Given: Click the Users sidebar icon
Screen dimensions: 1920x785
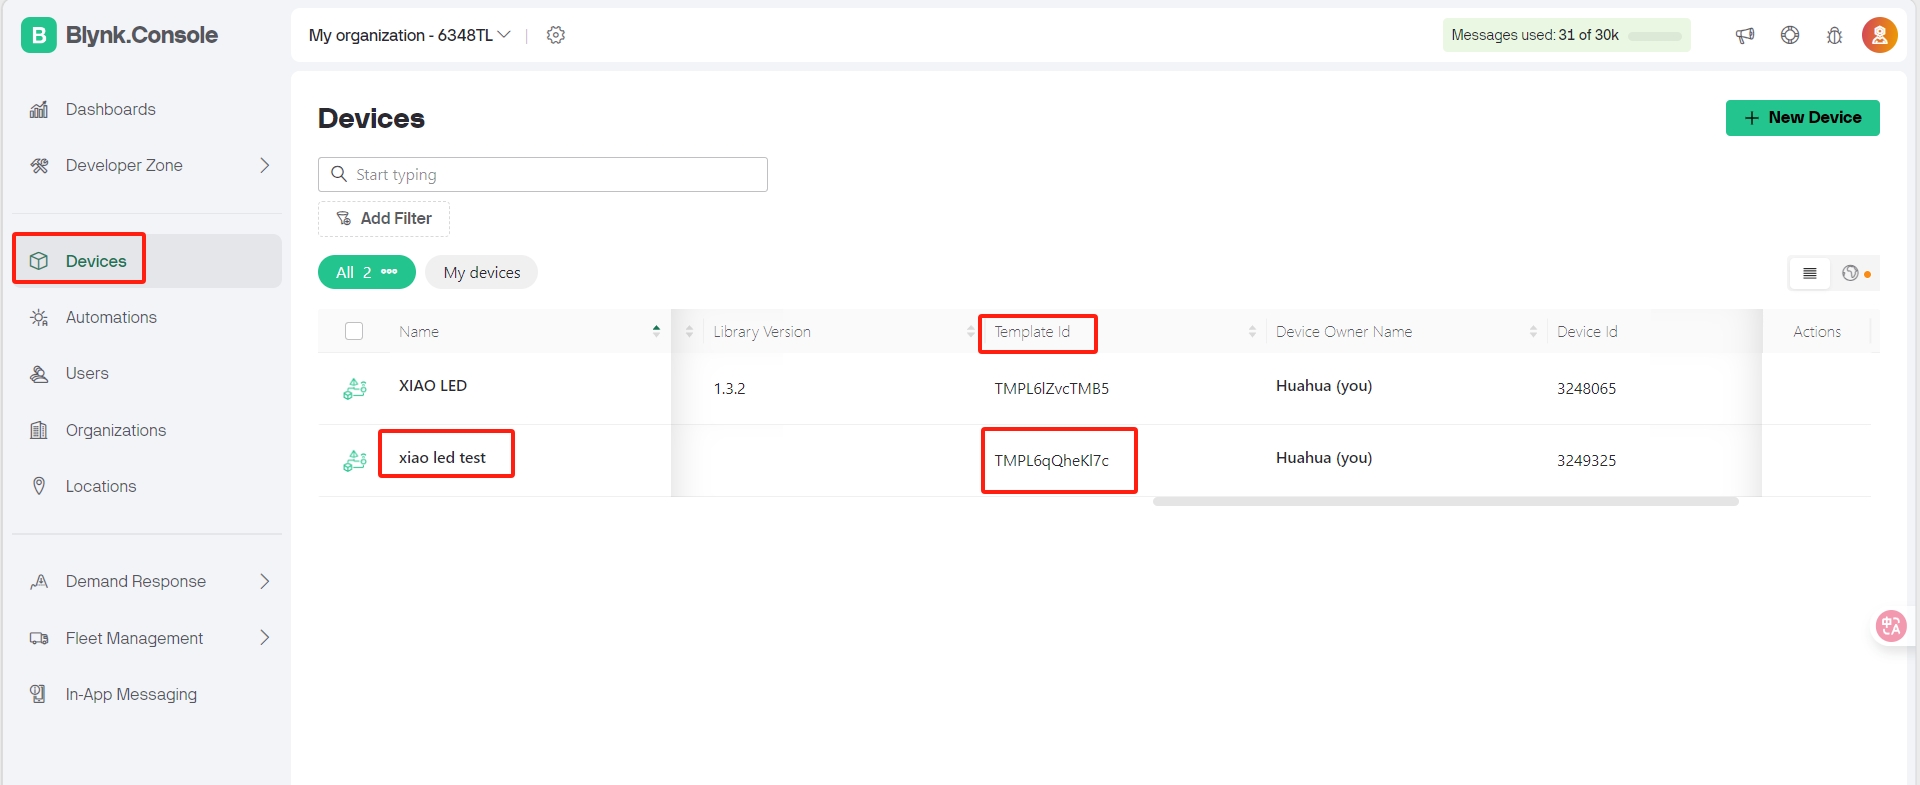Looking at the screenshot, I should 39,374.
